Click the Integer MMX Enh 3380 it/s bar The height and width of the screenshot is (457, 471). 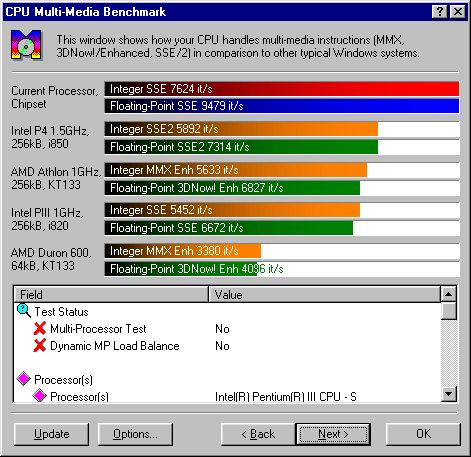tap(183, 251)
